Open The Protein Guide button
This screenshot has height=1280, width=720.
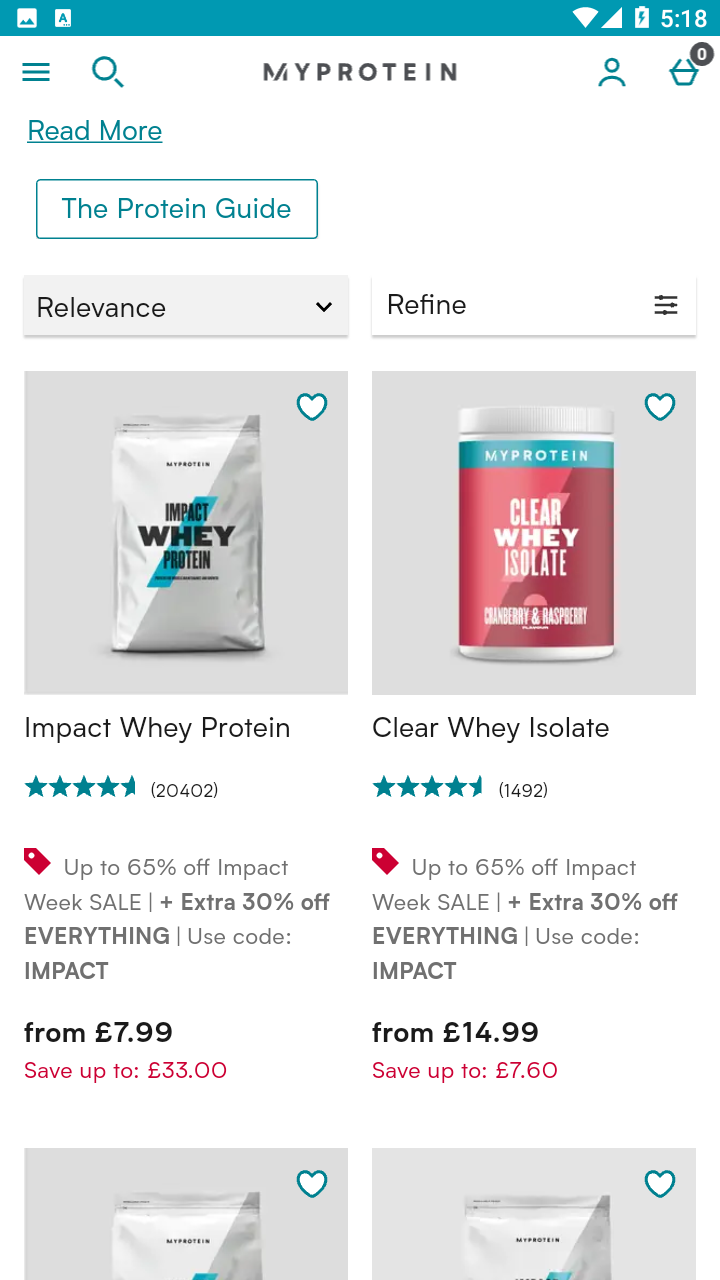[177, 209]
